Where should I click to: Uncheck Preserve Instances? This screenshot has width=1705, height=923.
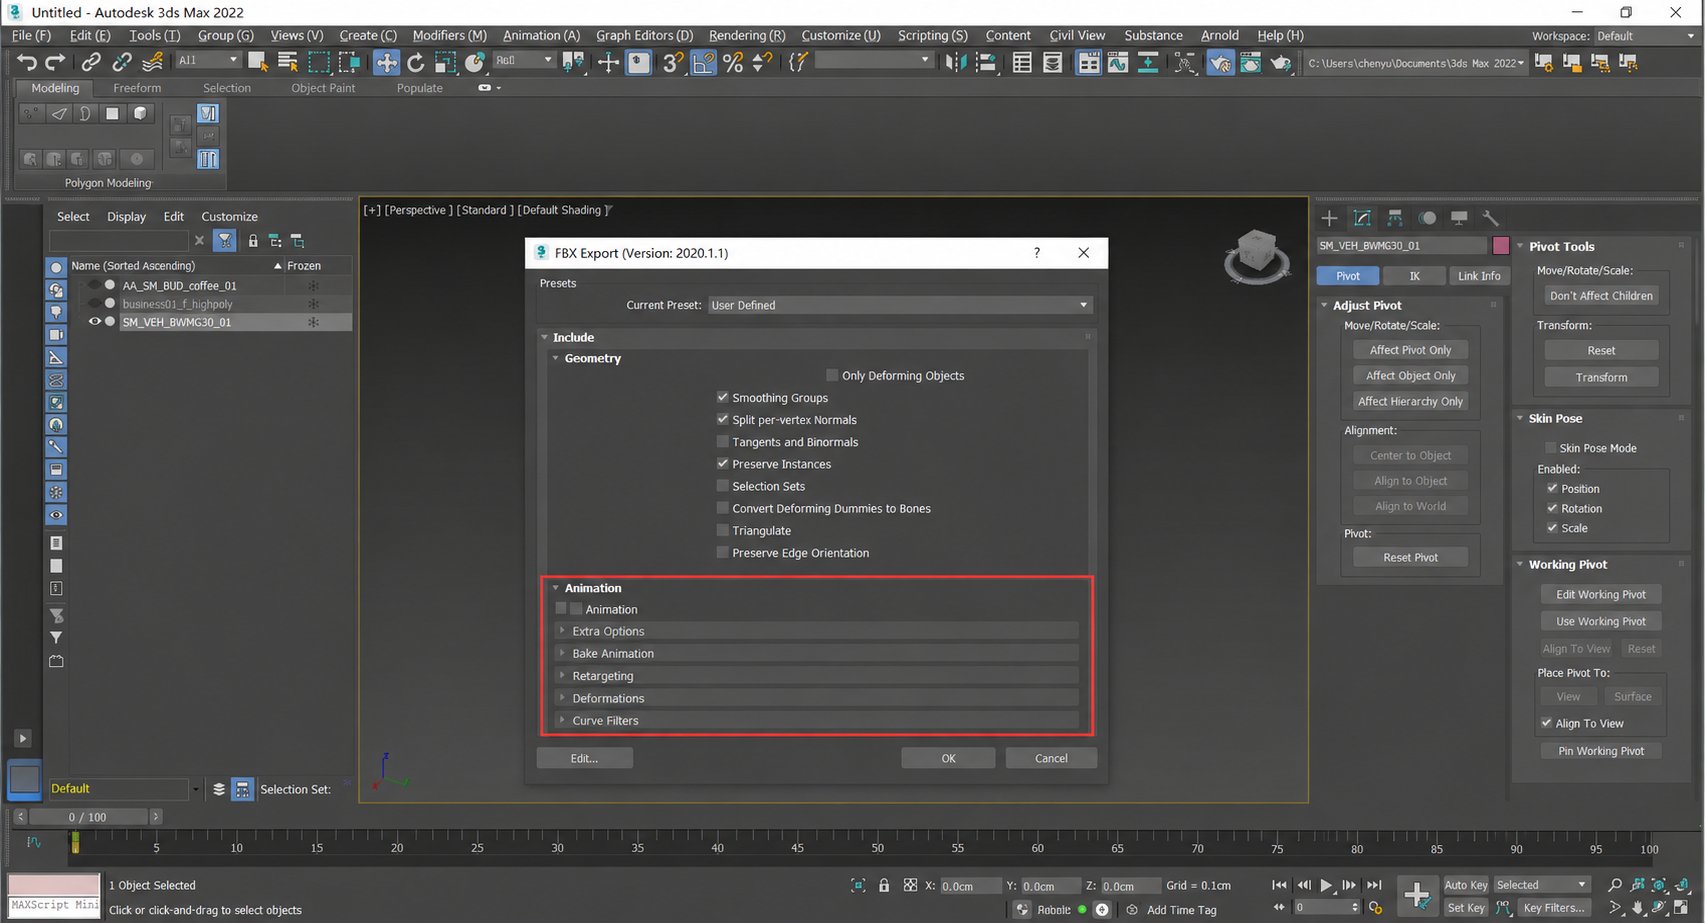[x=723, y=464]
